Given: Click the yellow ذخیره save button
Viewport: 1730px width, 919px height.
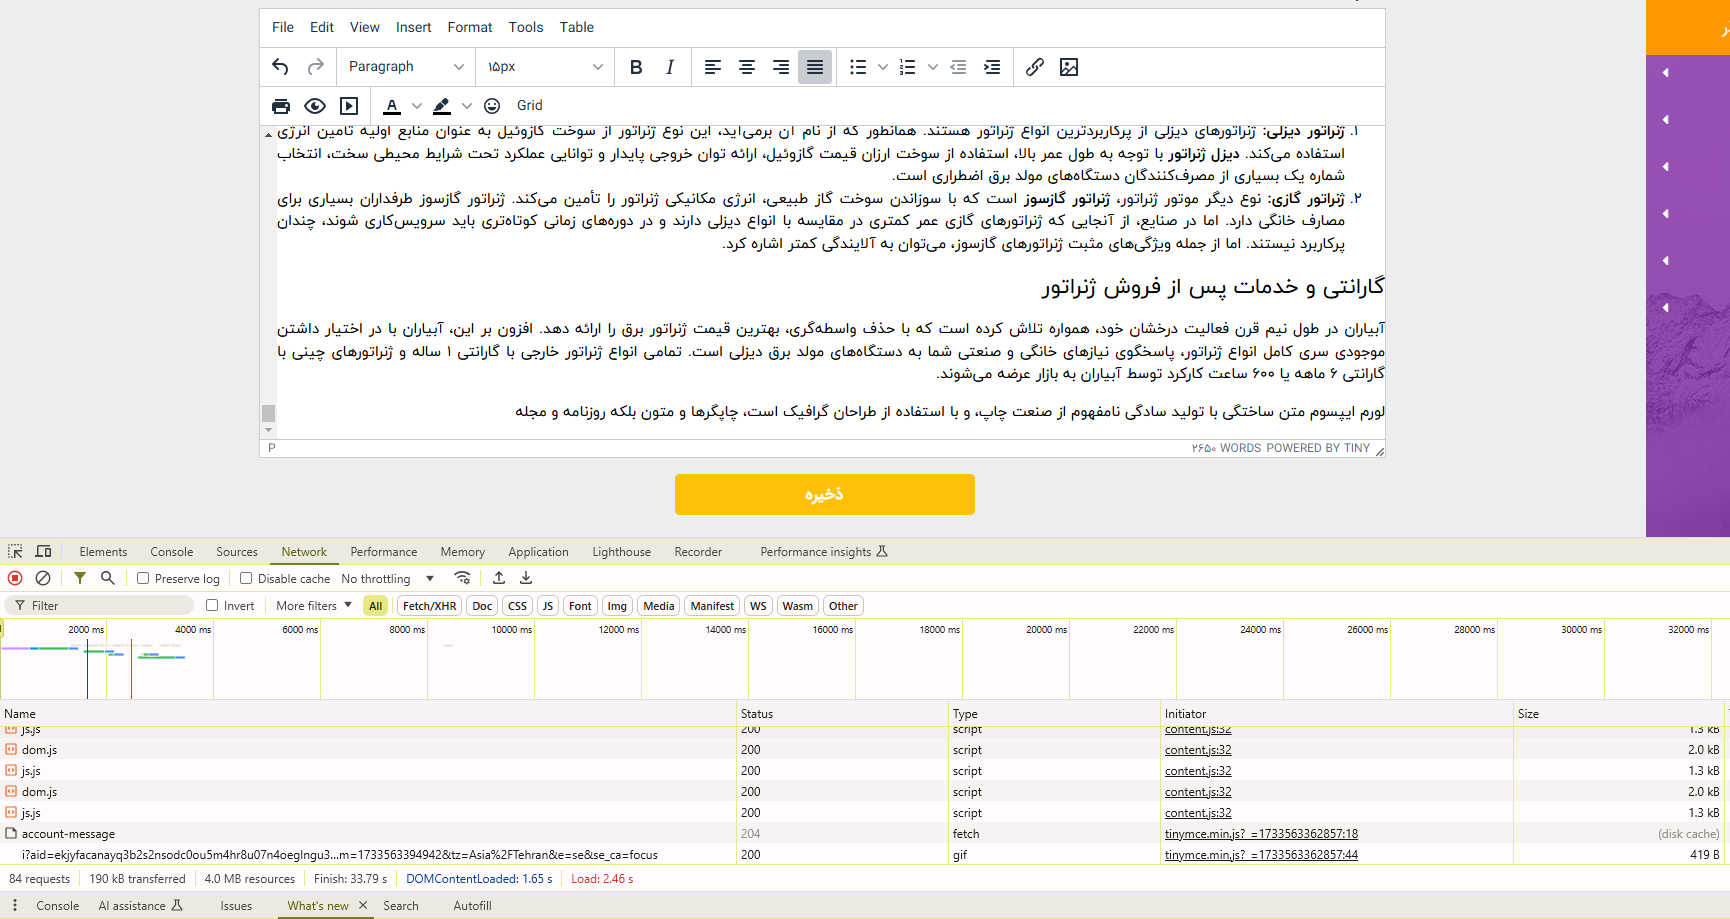Looking at the screenshot, I should pos(825,494).
